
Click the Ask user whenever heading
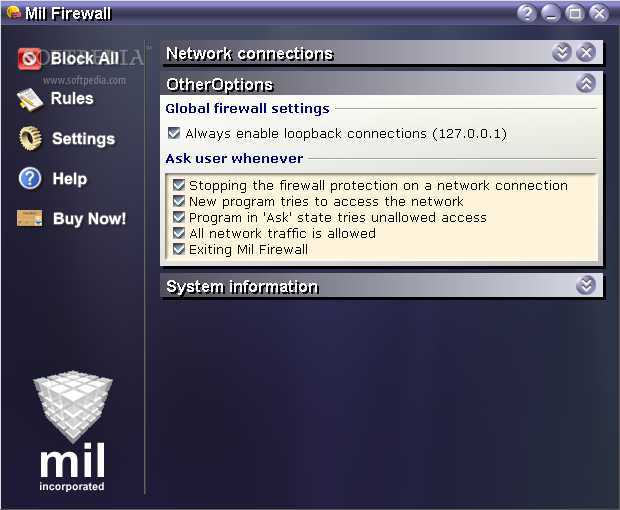[x=234, y=159]
